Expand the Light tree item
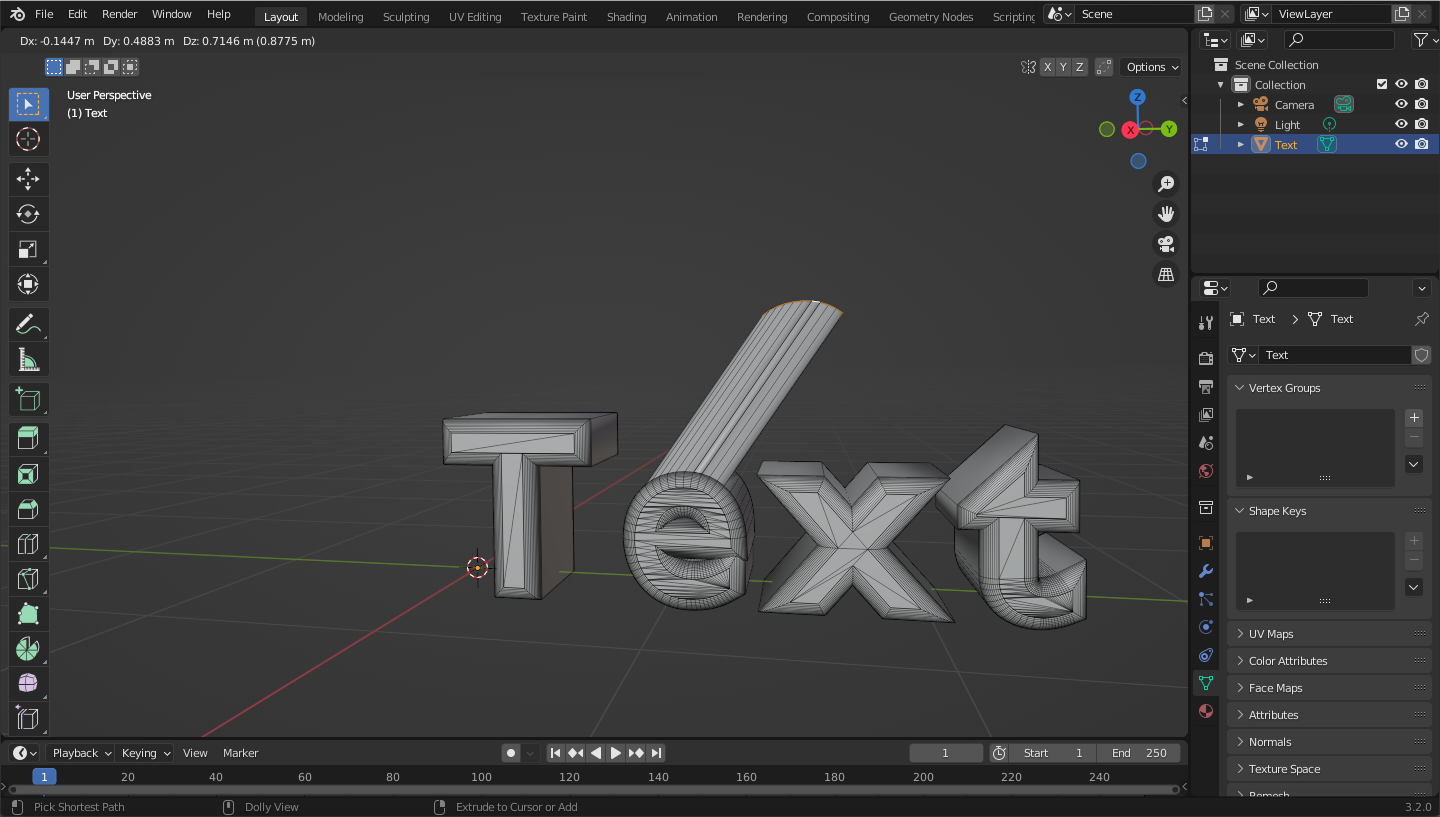Viewport: 1440px width, 817px height. (x=1241, y=124)
